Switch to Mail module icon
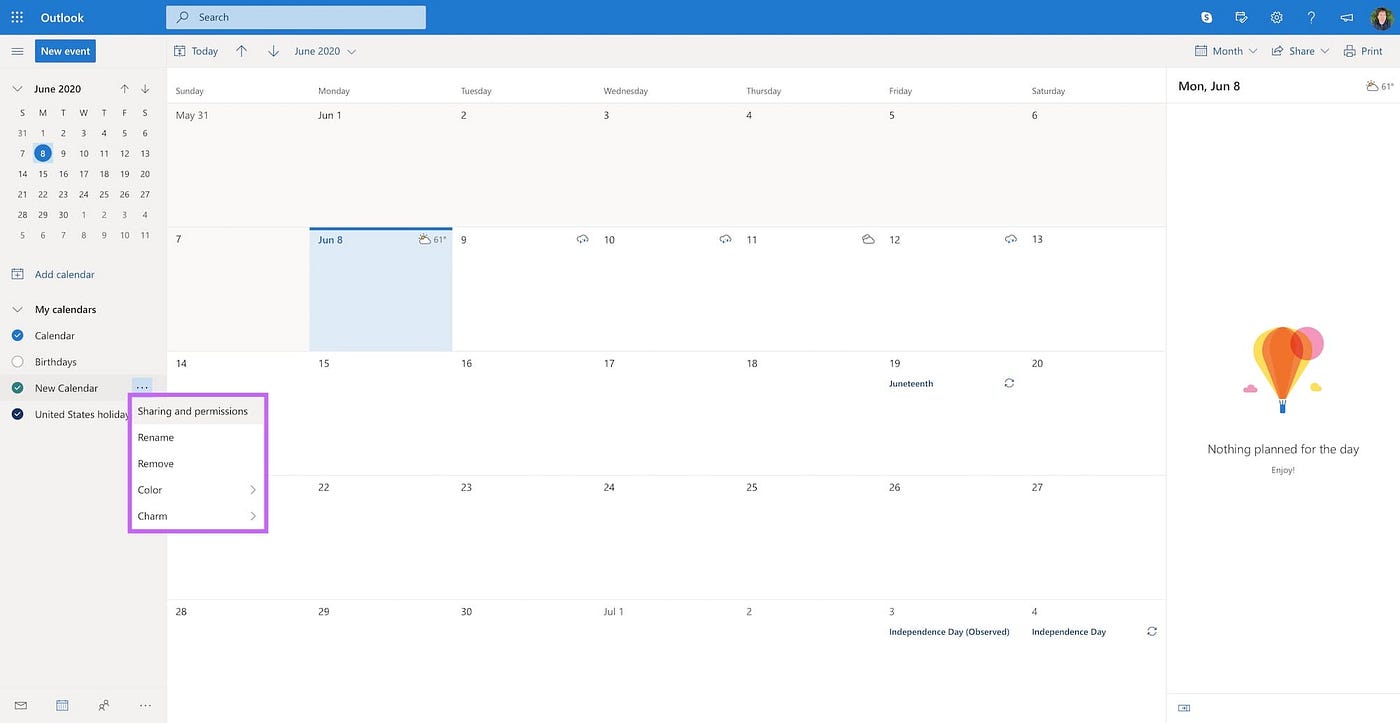Screen dimensions: 1400x723 pos(21,705)
